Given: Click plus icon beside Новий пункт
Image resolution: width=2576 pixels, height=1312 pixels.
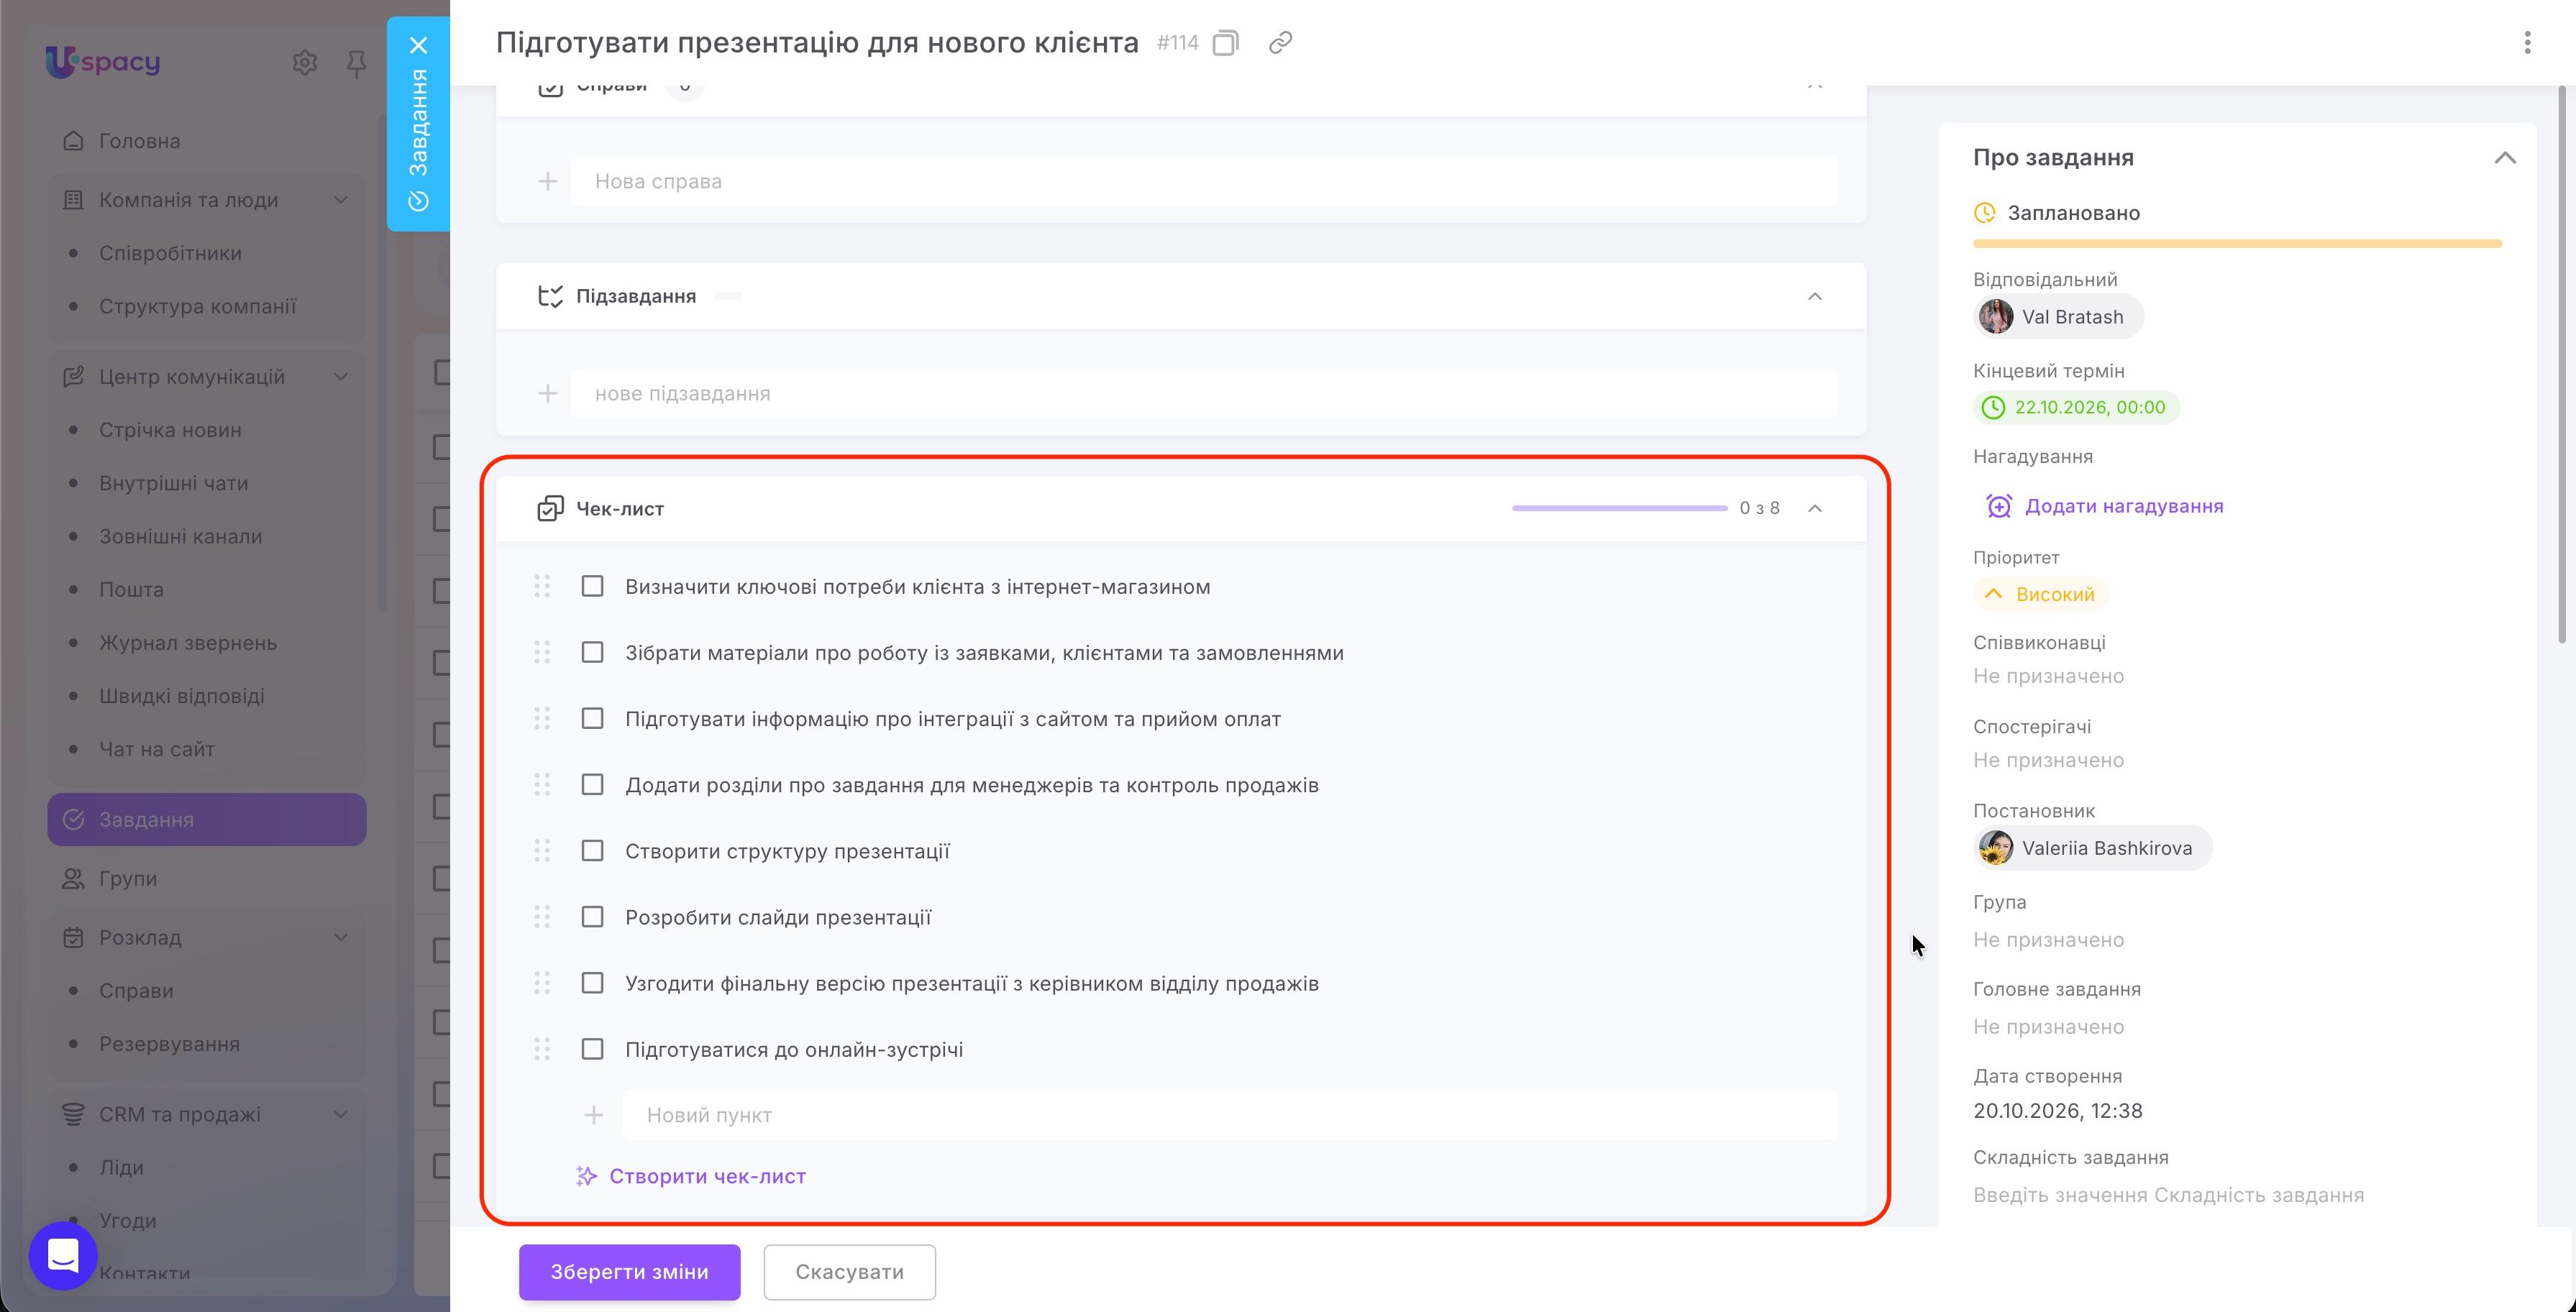Looking at the screenshot, I should click(593, 1115).
